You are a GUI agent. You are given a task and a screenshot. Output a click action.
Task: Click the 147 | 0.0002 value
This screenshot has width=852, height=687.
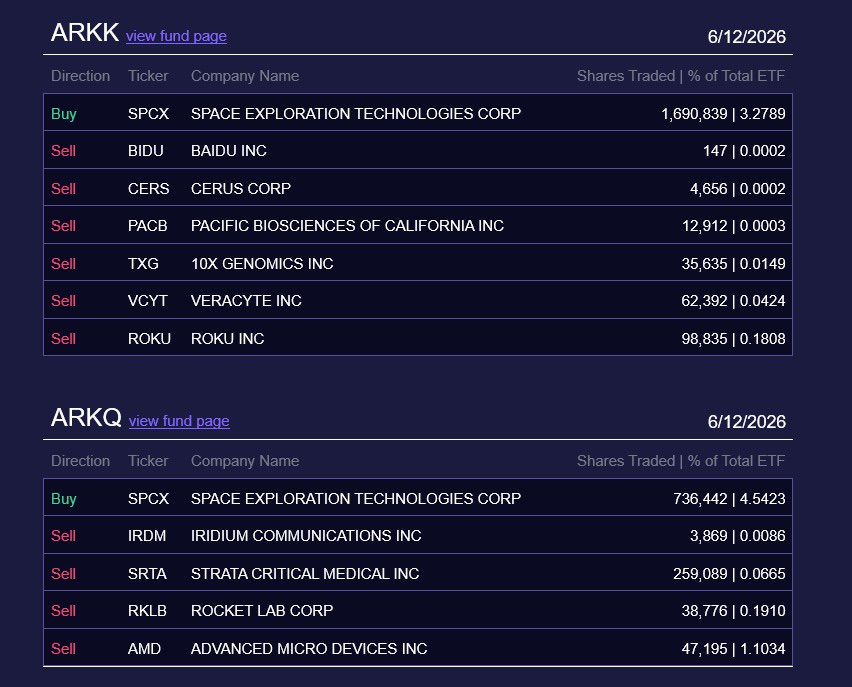click(744, 151)
